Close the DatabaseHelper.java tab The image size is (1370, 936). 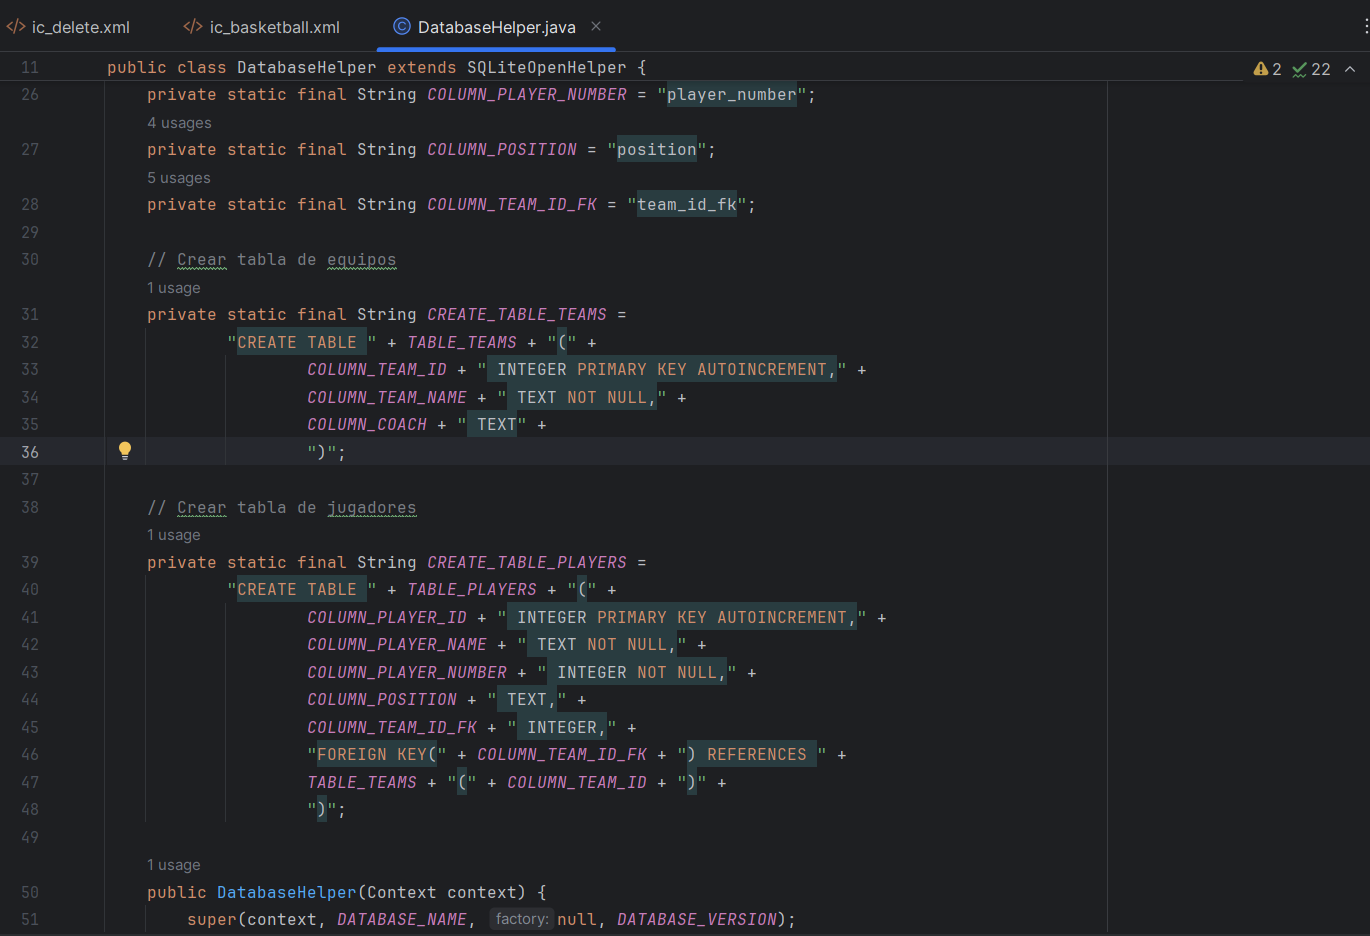coord(596,27)
